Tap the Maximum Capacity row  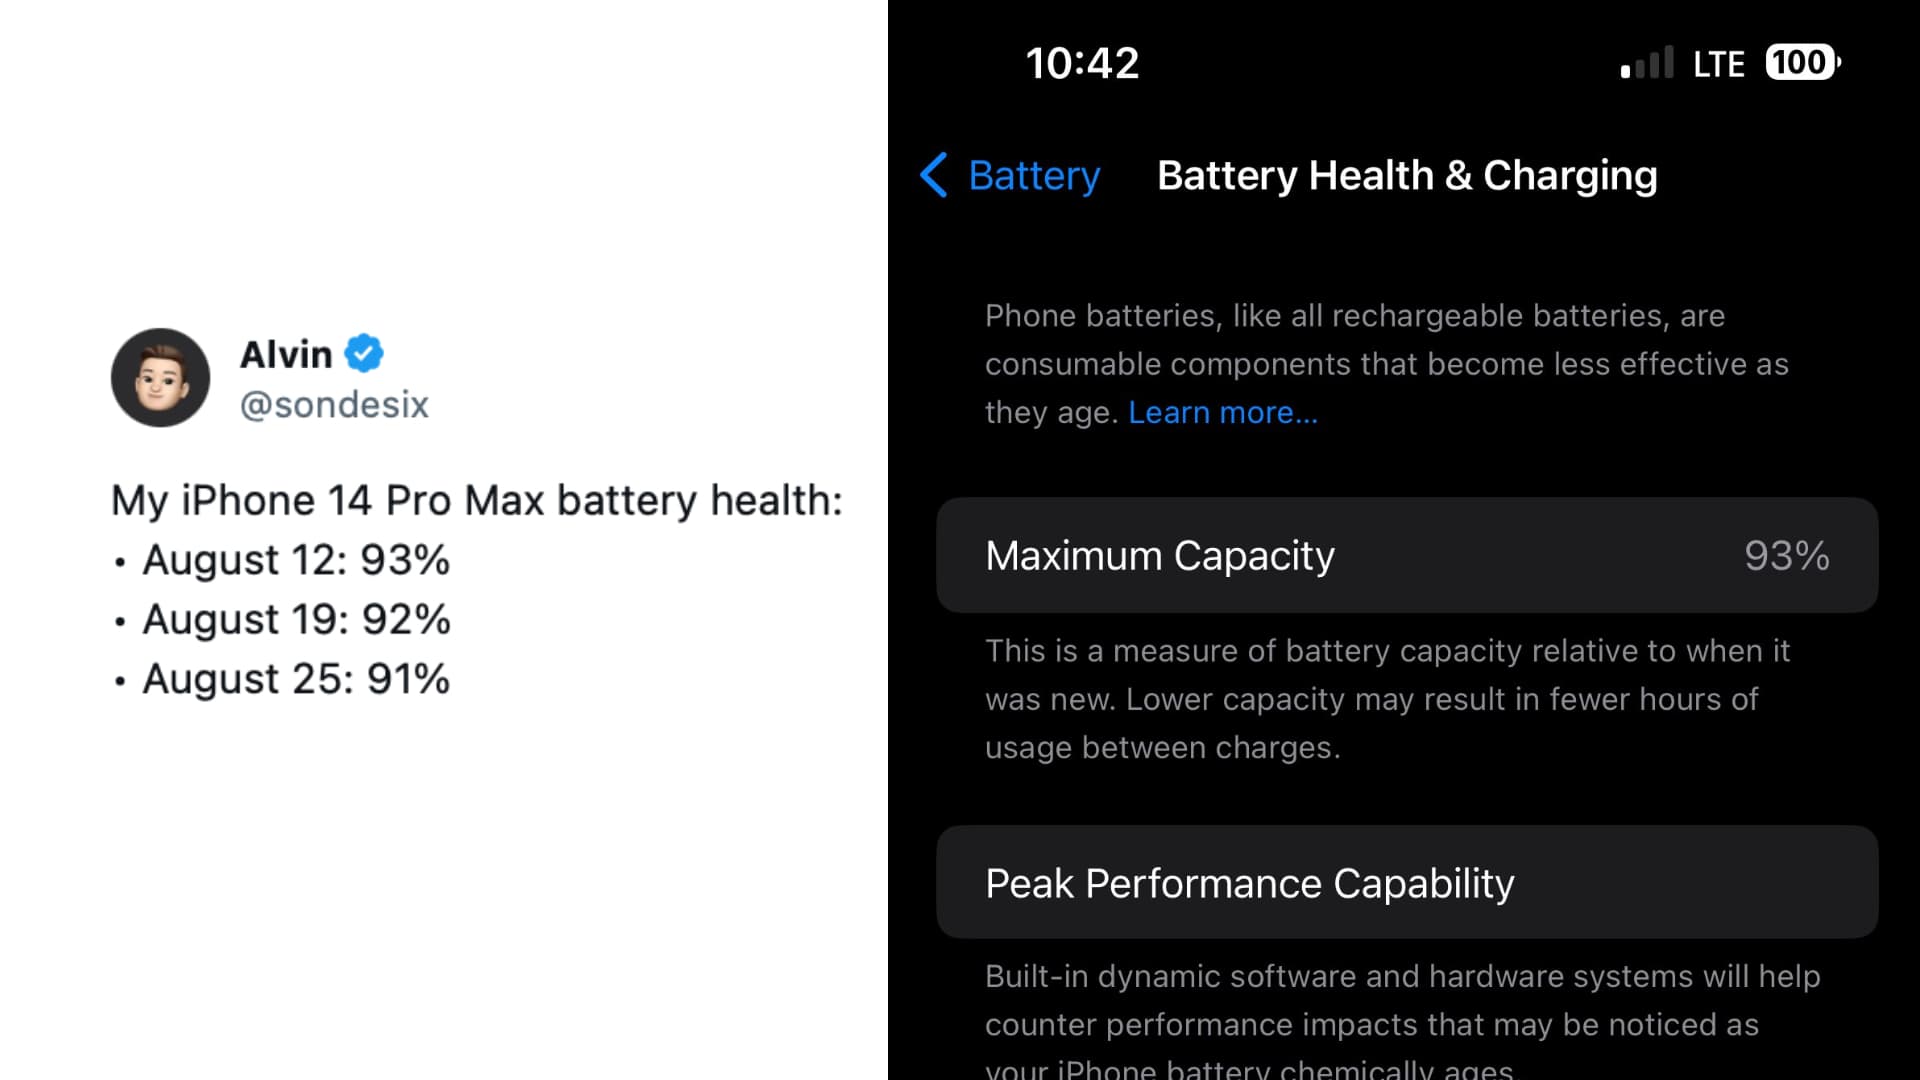click(1406, 555)
